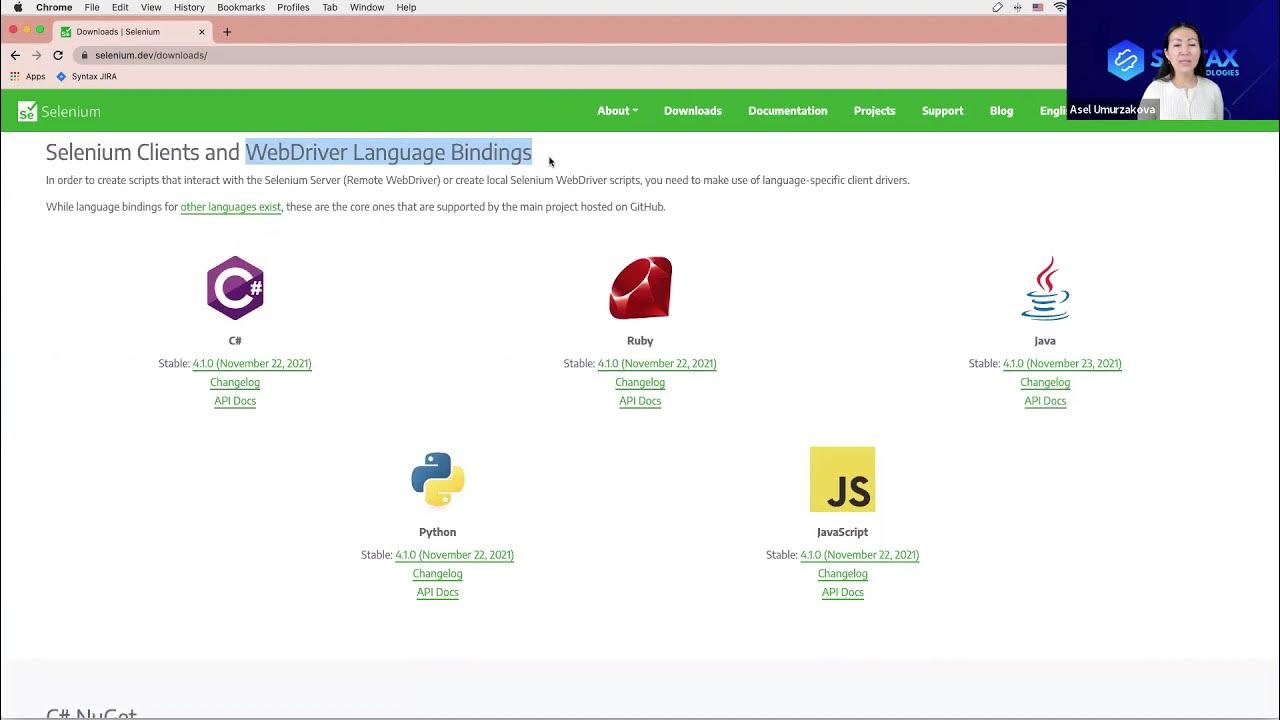The width and height of the screenshot is (1280, 720).
Task: Reload the page with refresh icon
Action: 58,55
